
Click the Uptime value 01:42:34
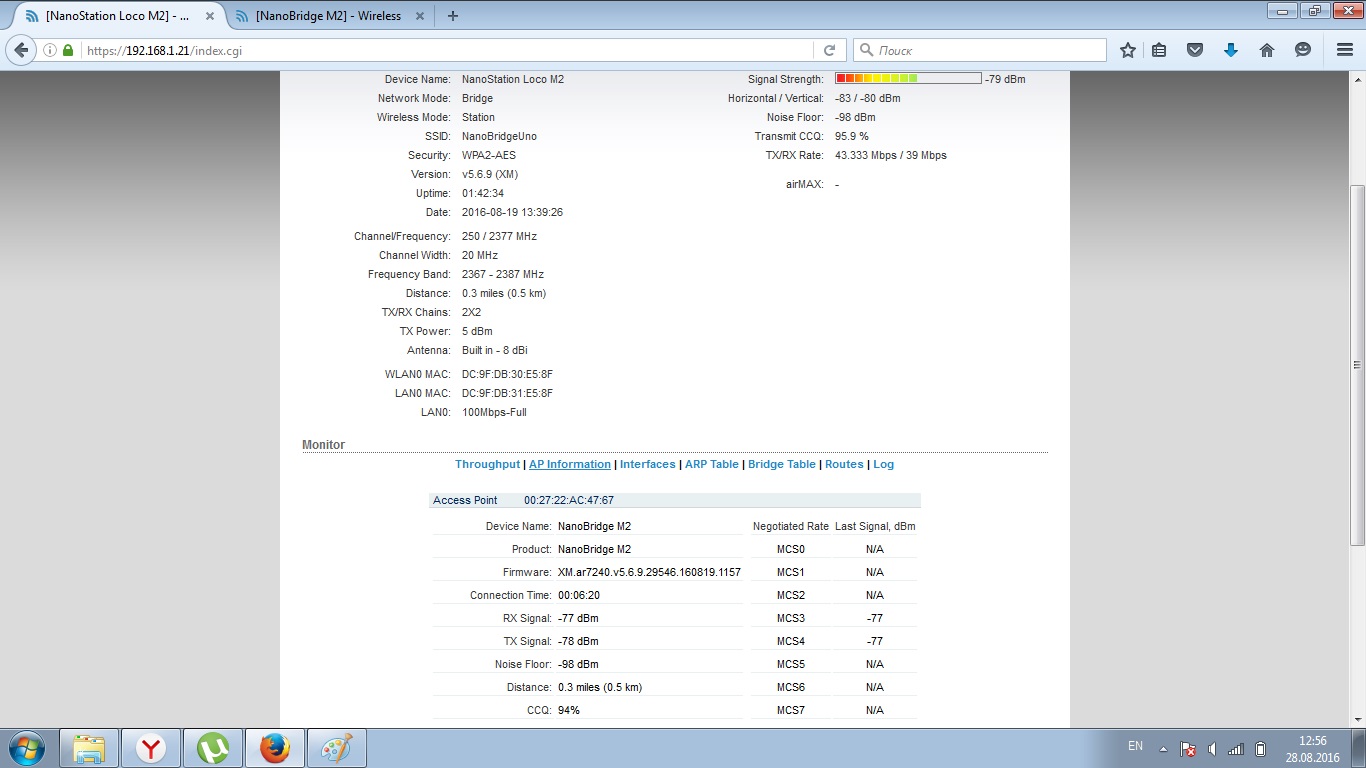pyautogui.click(x=483, y=193)
